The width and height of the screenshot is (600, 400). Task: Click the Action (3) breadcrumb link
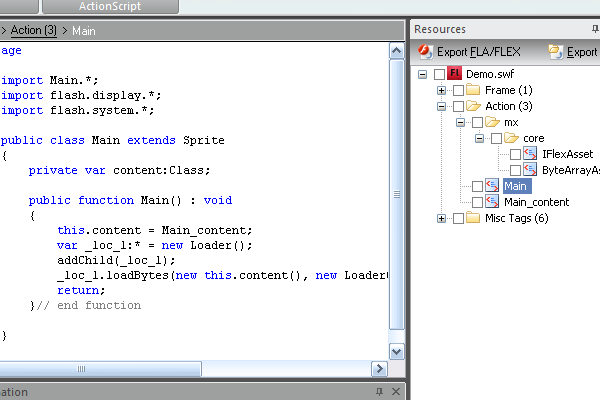pos(33,30)
